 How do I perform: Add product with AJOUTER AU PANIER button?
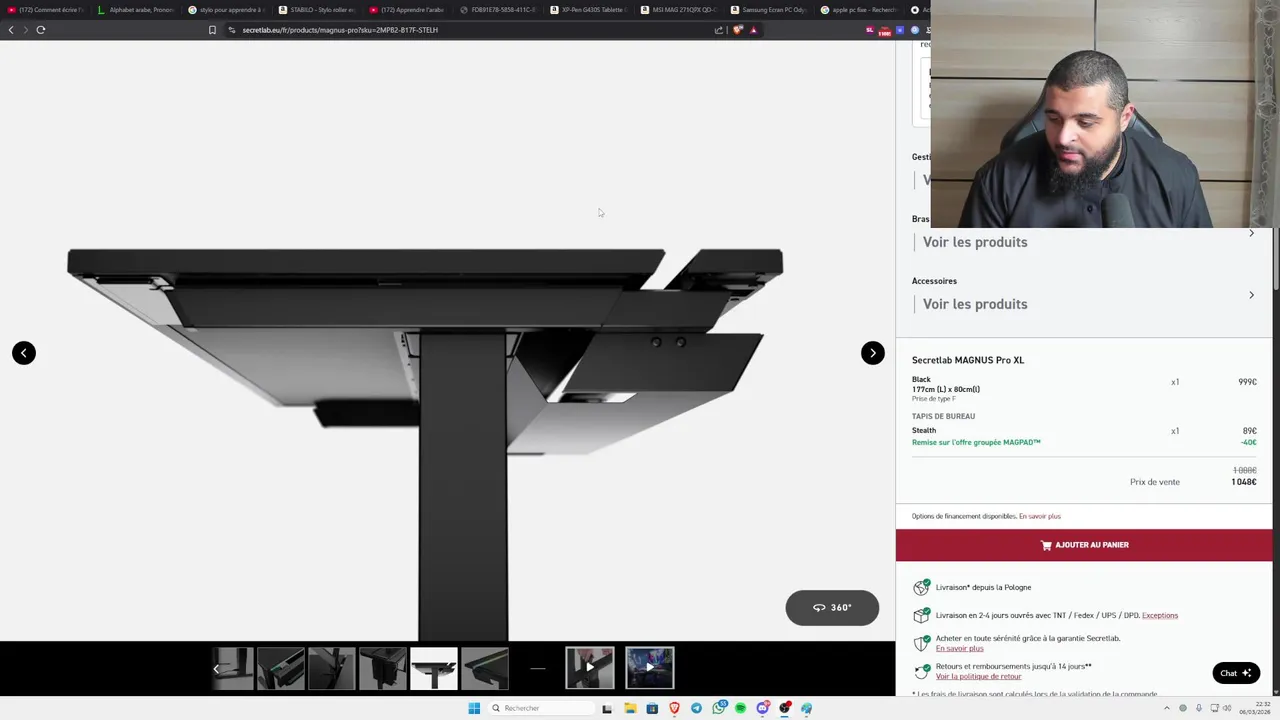1084,545
